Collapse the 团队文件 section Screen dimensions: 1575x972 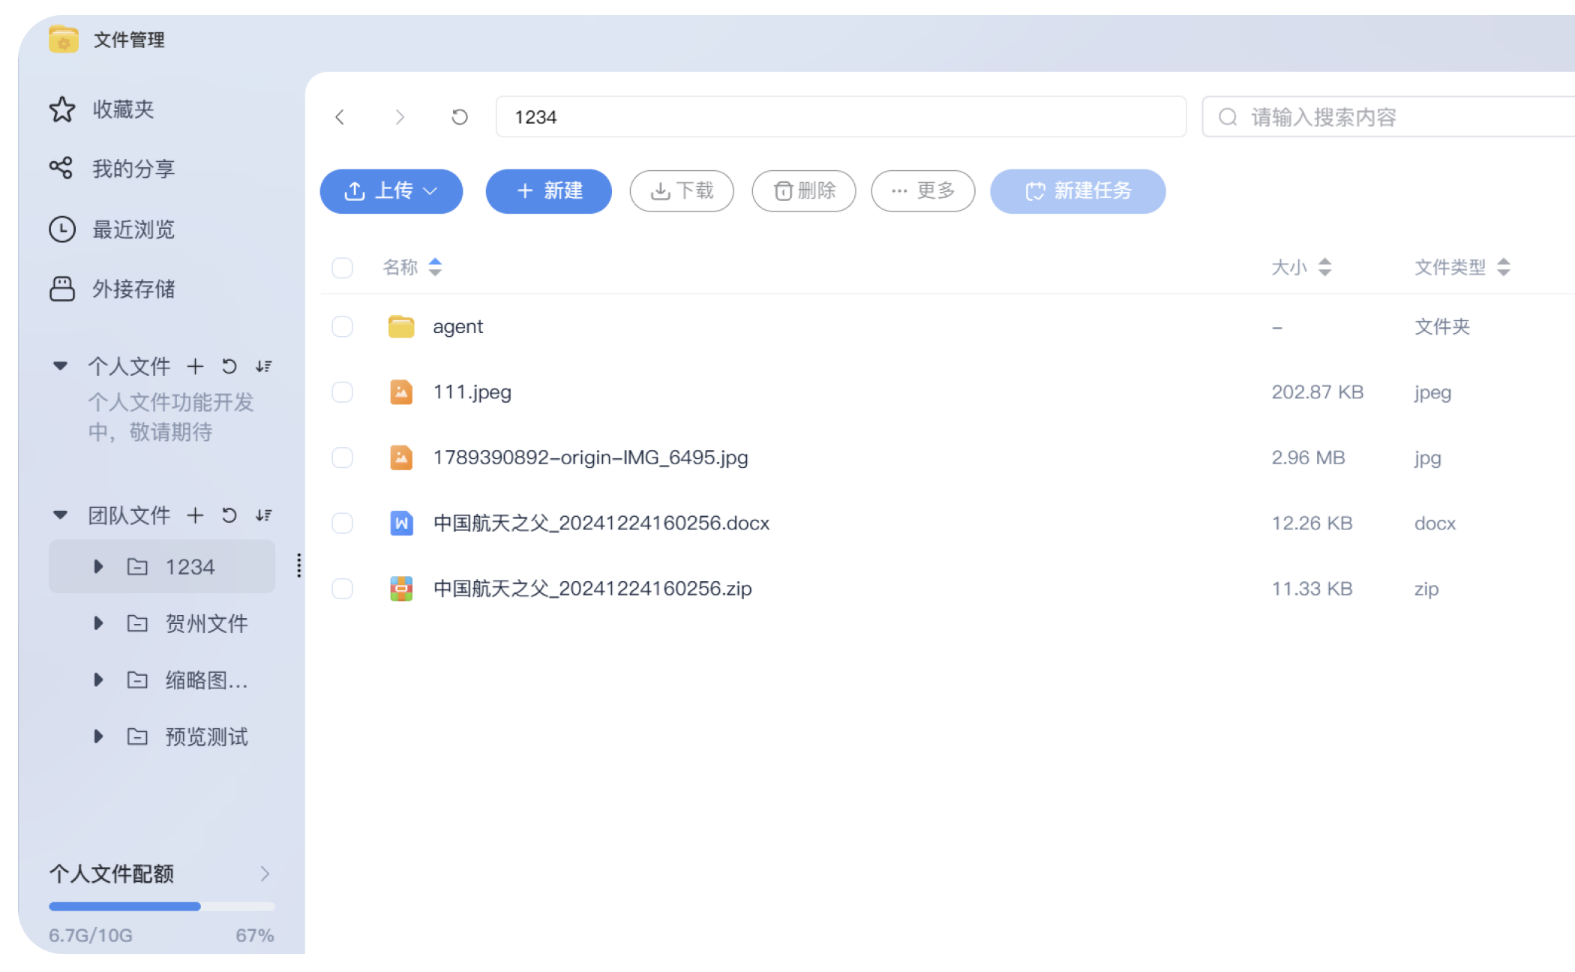[60, 515]
